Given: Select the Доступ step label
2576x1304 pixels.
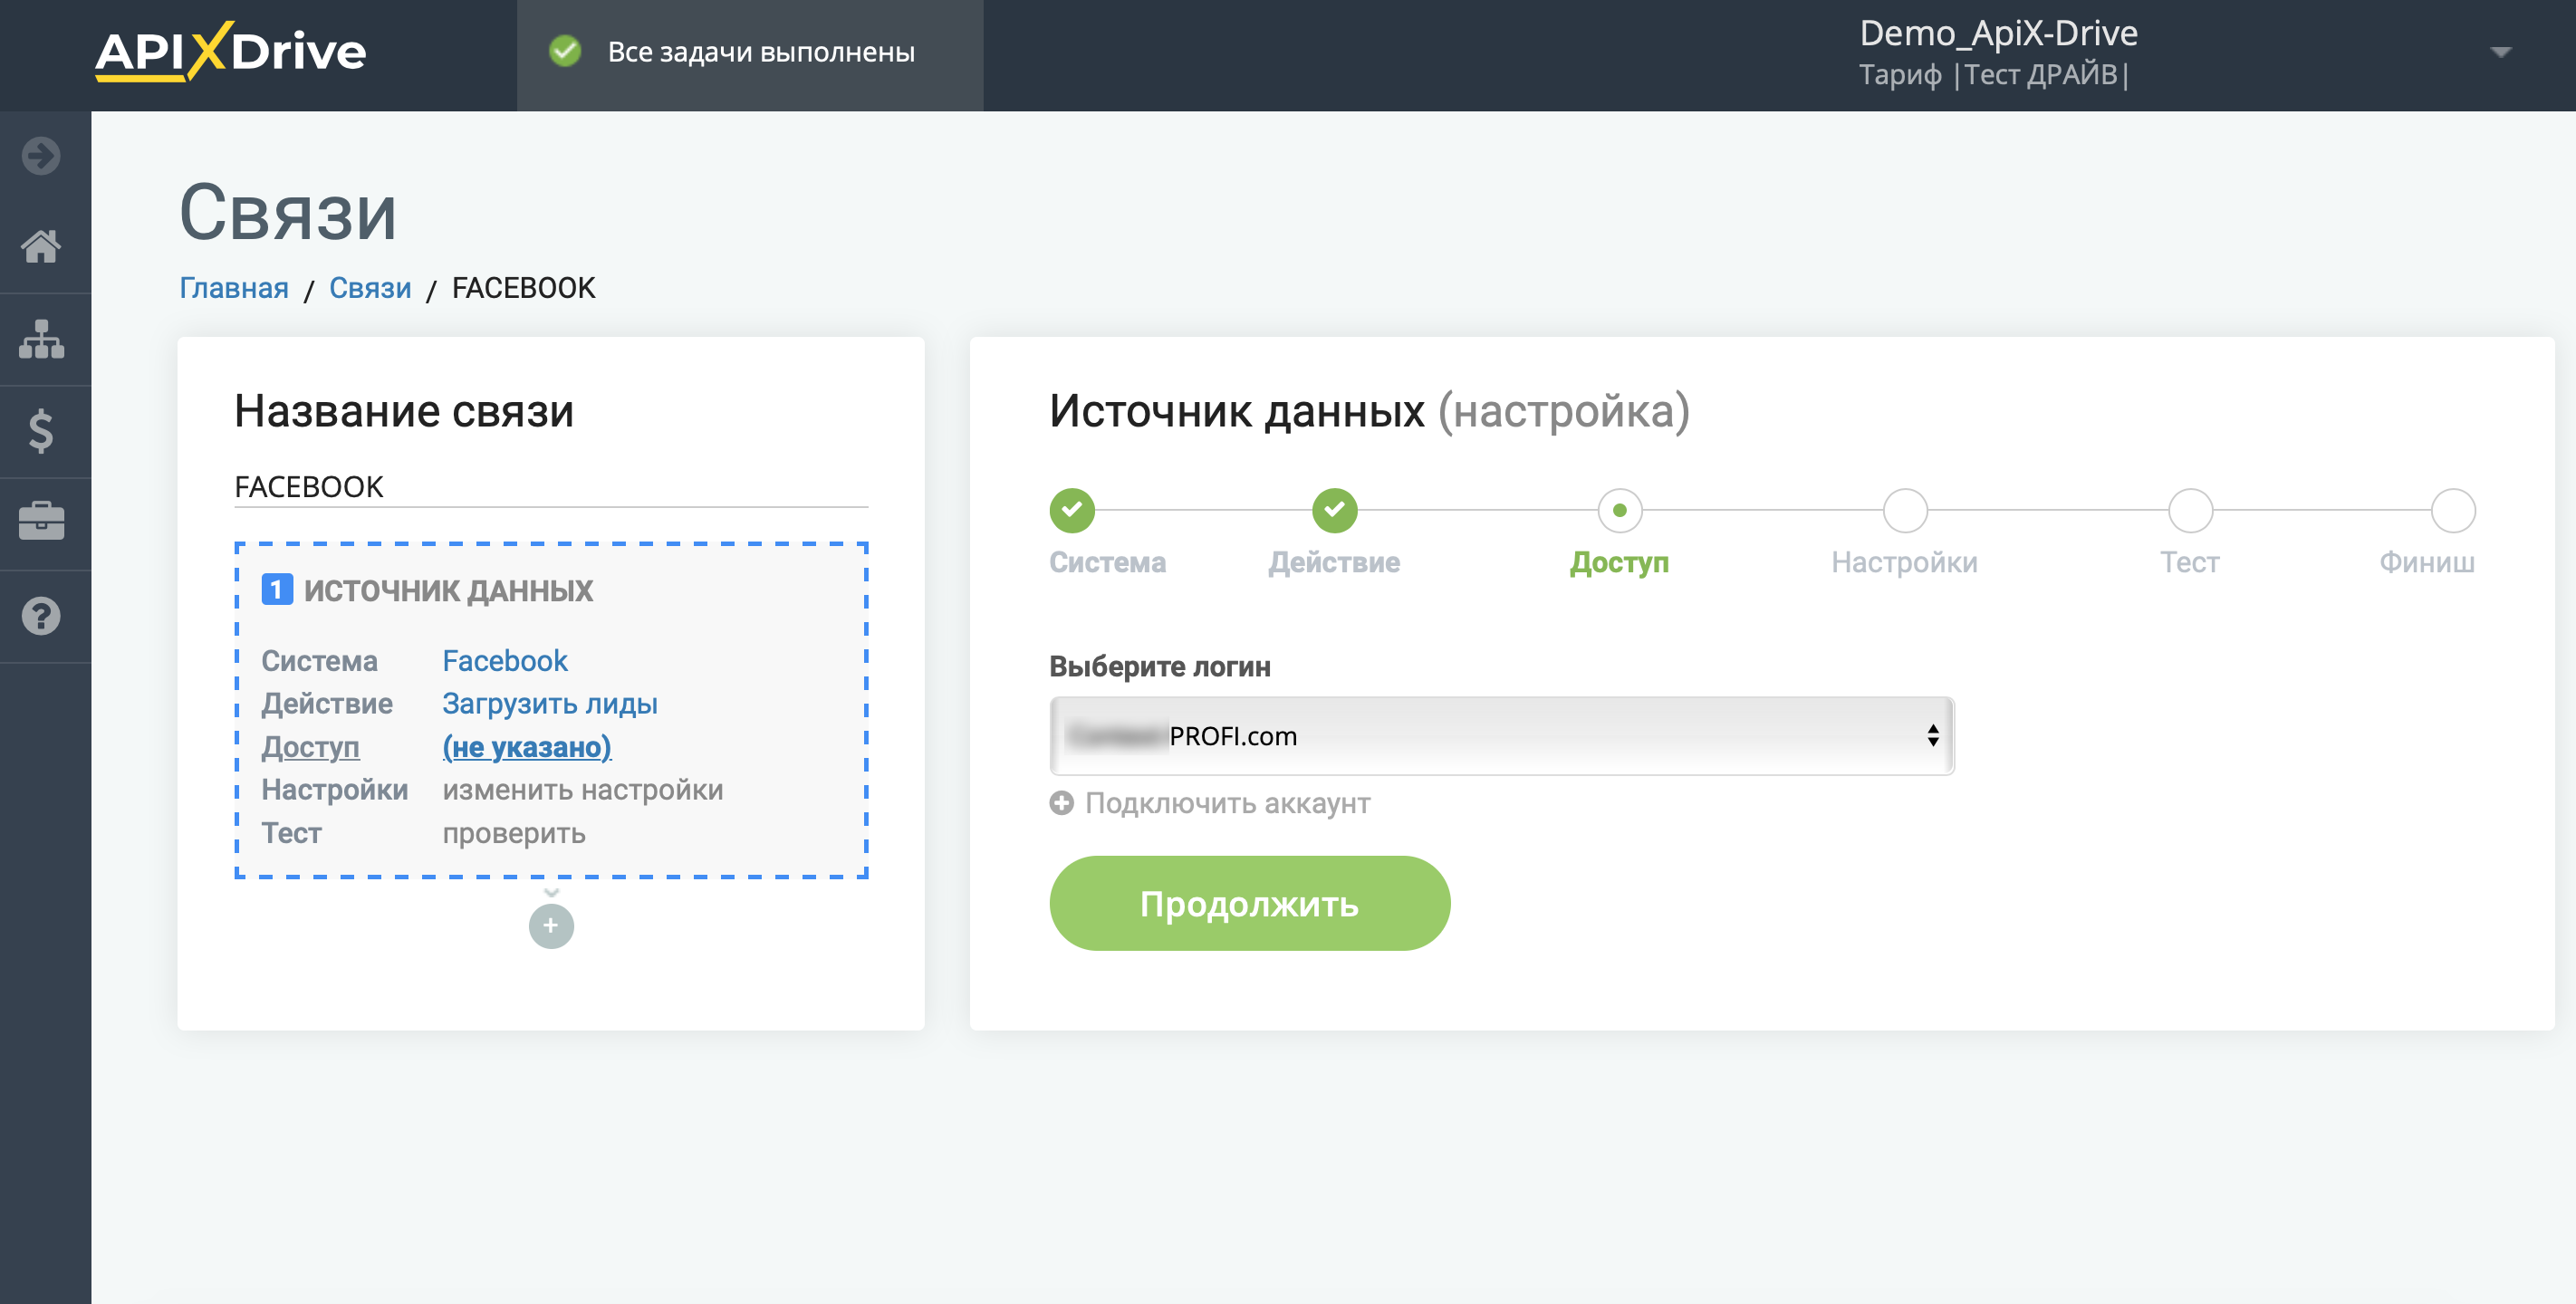Looking at the screenshot, I should click(1619, 563).
